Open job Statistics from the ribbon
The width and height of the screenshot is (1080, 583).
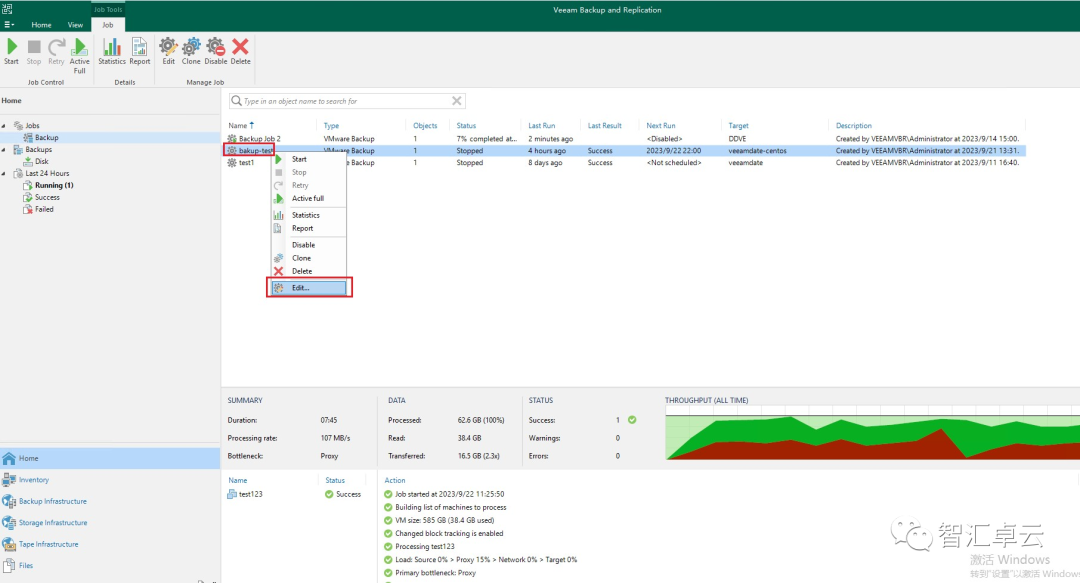click(x=112, y=50)
